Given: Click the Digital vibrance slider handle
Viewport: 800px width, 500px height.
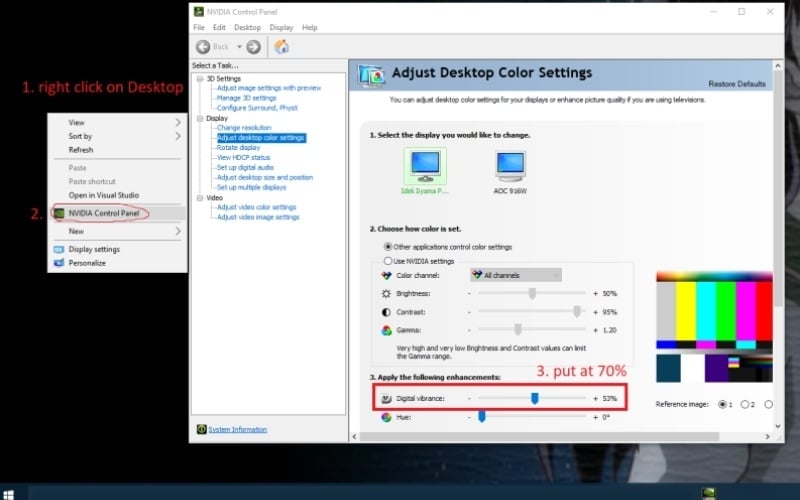Looking at the screenshot, I should tap(535, 398).
